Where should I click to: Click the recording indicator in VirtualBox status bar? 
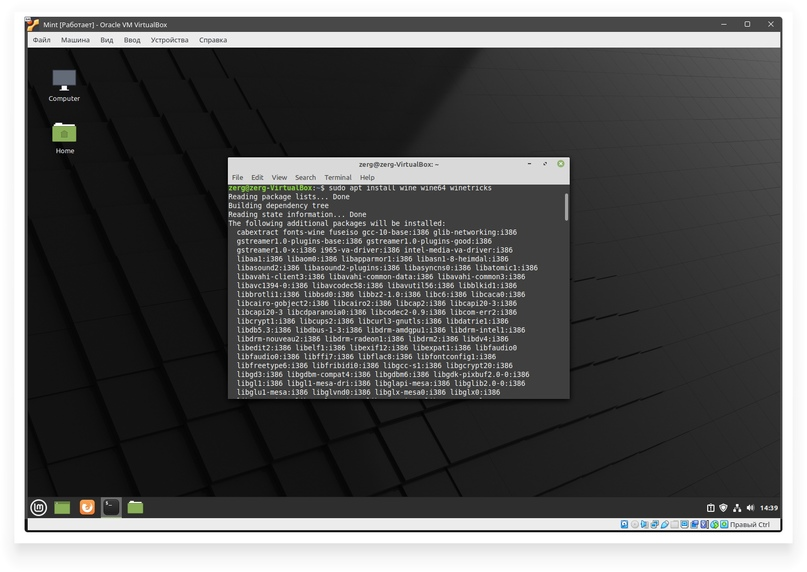(x=694, y=524)
